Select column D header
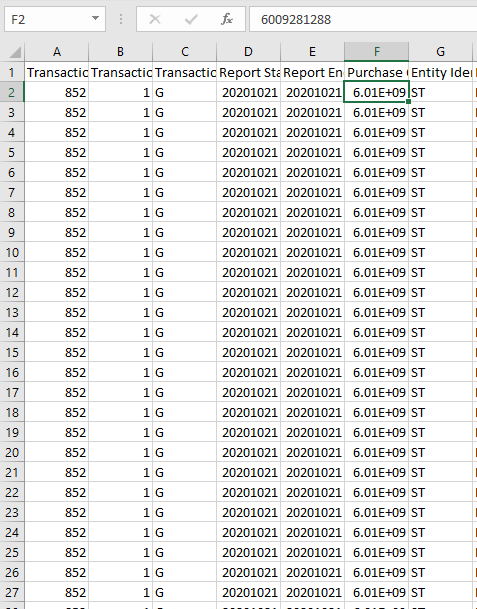The width and height of the screenshot is (477, 609). point(249,52)
